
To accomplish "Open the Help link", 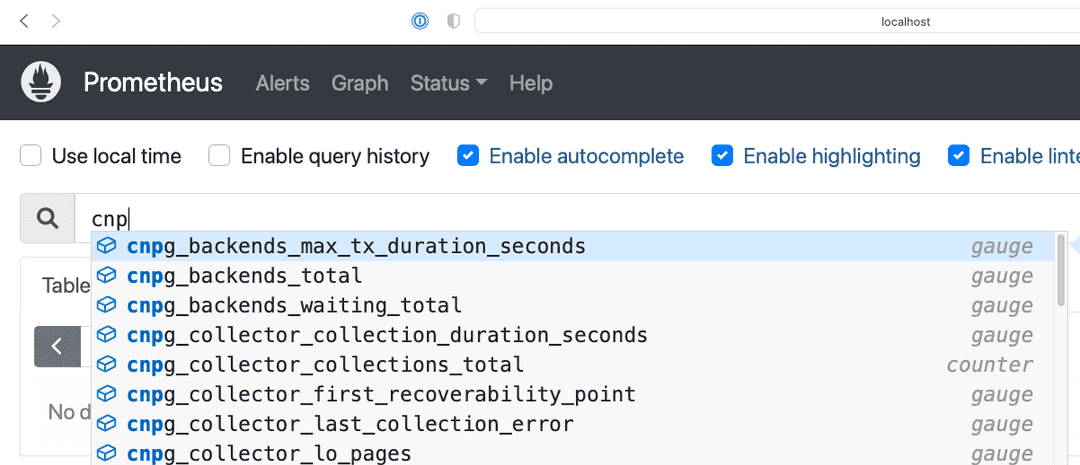I will click(530, 83).
